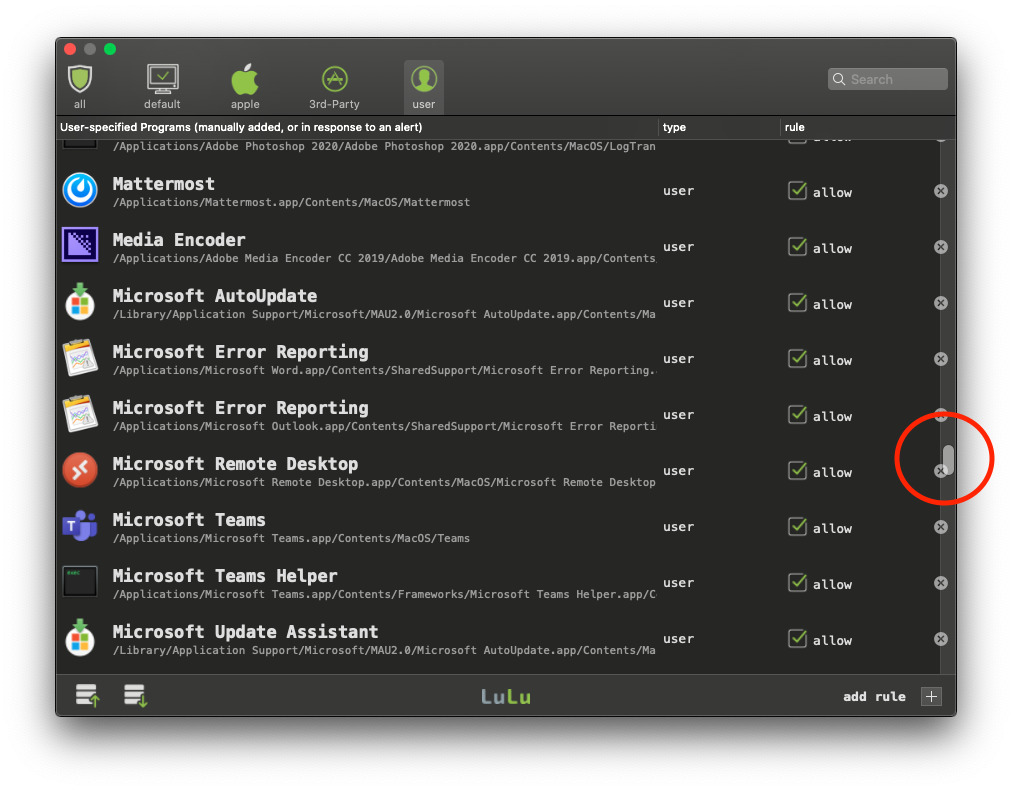Image resolution: width=1012 pixels, height=790 pixels.
Task: Click the Word Error Reporting app icon
Action: click(x=80, y=358)
